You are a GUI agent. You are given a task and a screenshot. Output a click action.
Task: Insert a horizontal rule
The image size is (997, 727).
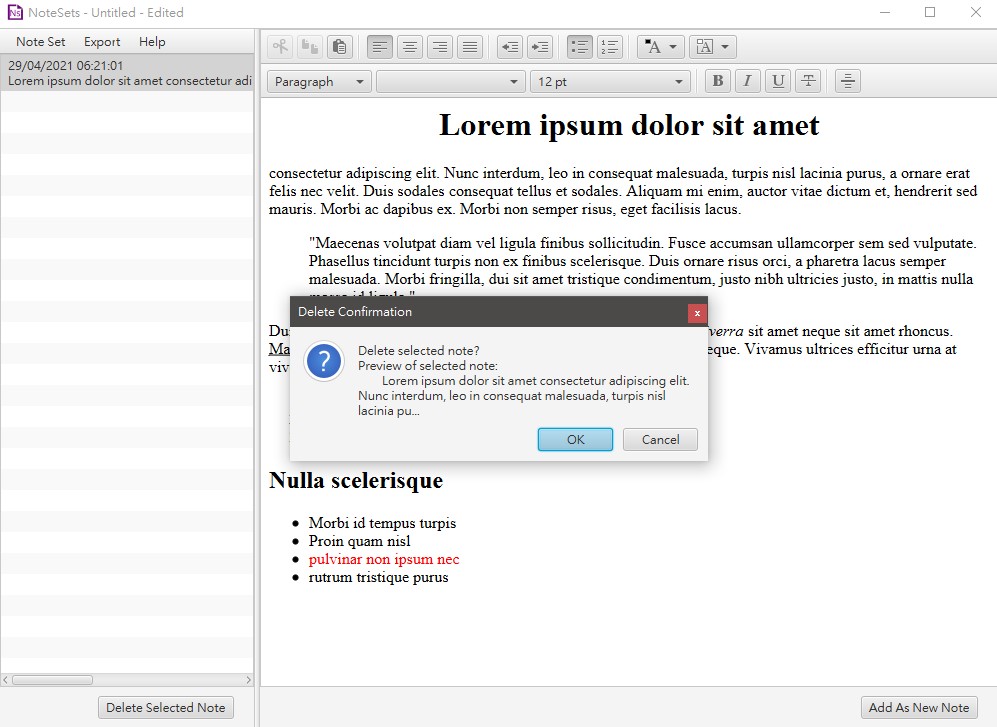click(848, 82)
